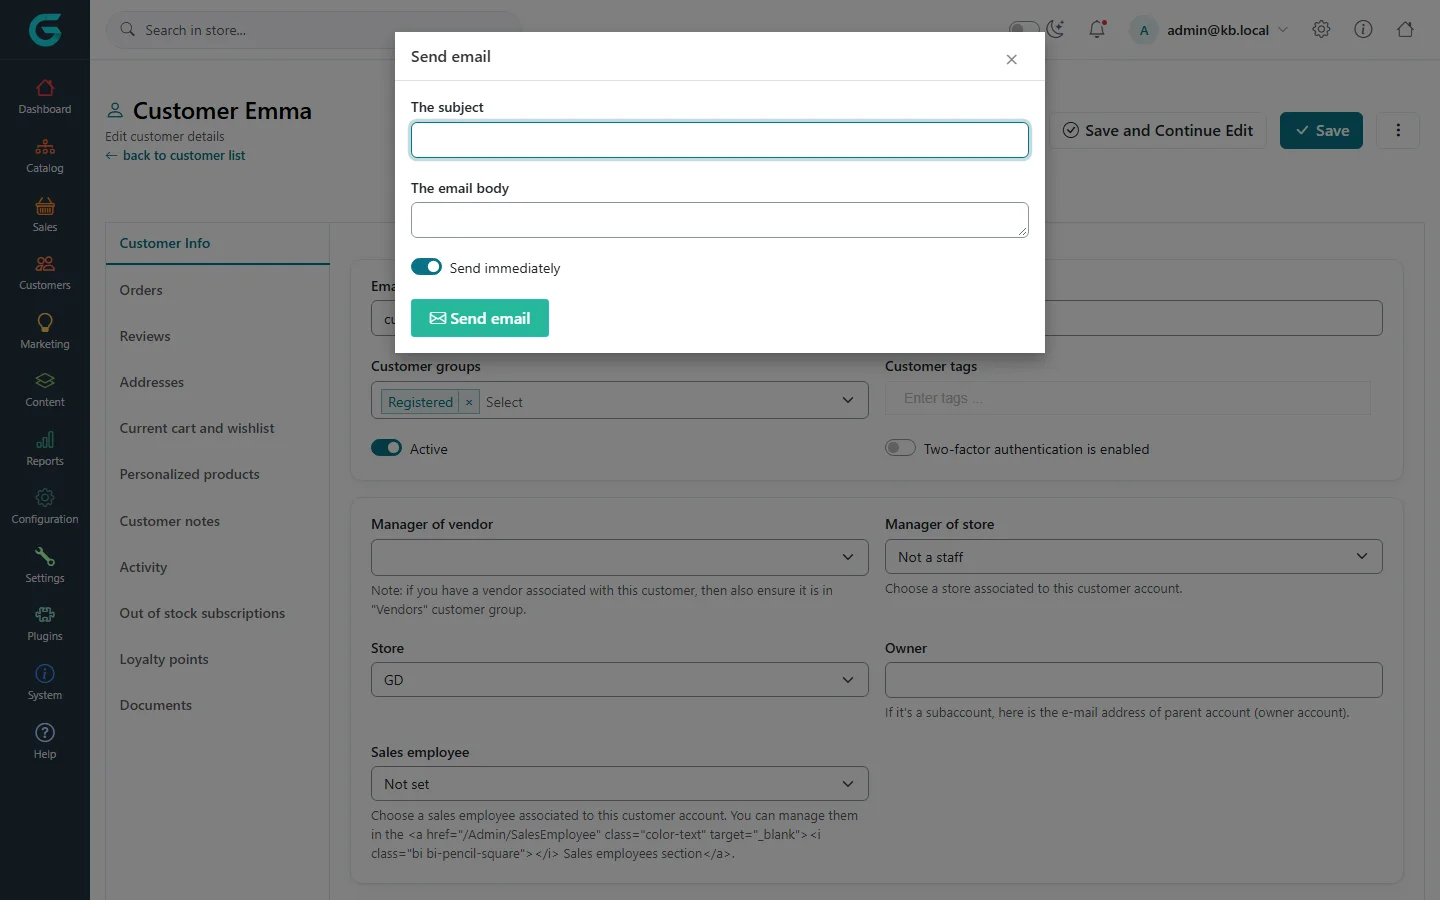Viewport: 1440px width, 900px height.
Task: Open the Loyalty points tab
Action: coord(164,659)
